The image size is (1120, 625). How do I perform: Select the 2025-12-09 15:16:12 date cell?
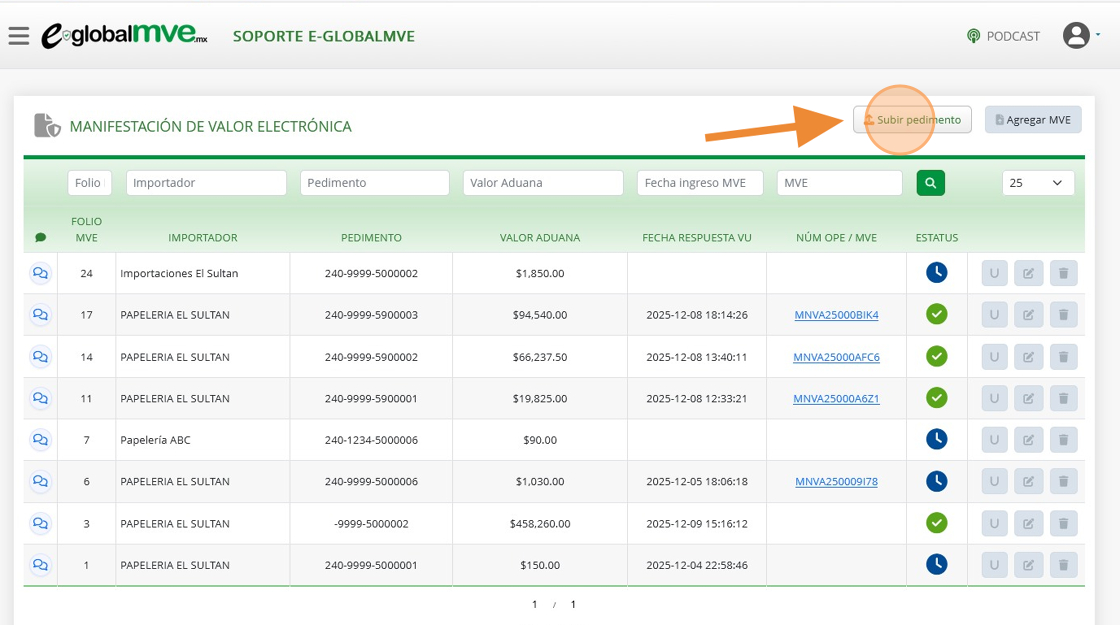[x=697, y=524]
